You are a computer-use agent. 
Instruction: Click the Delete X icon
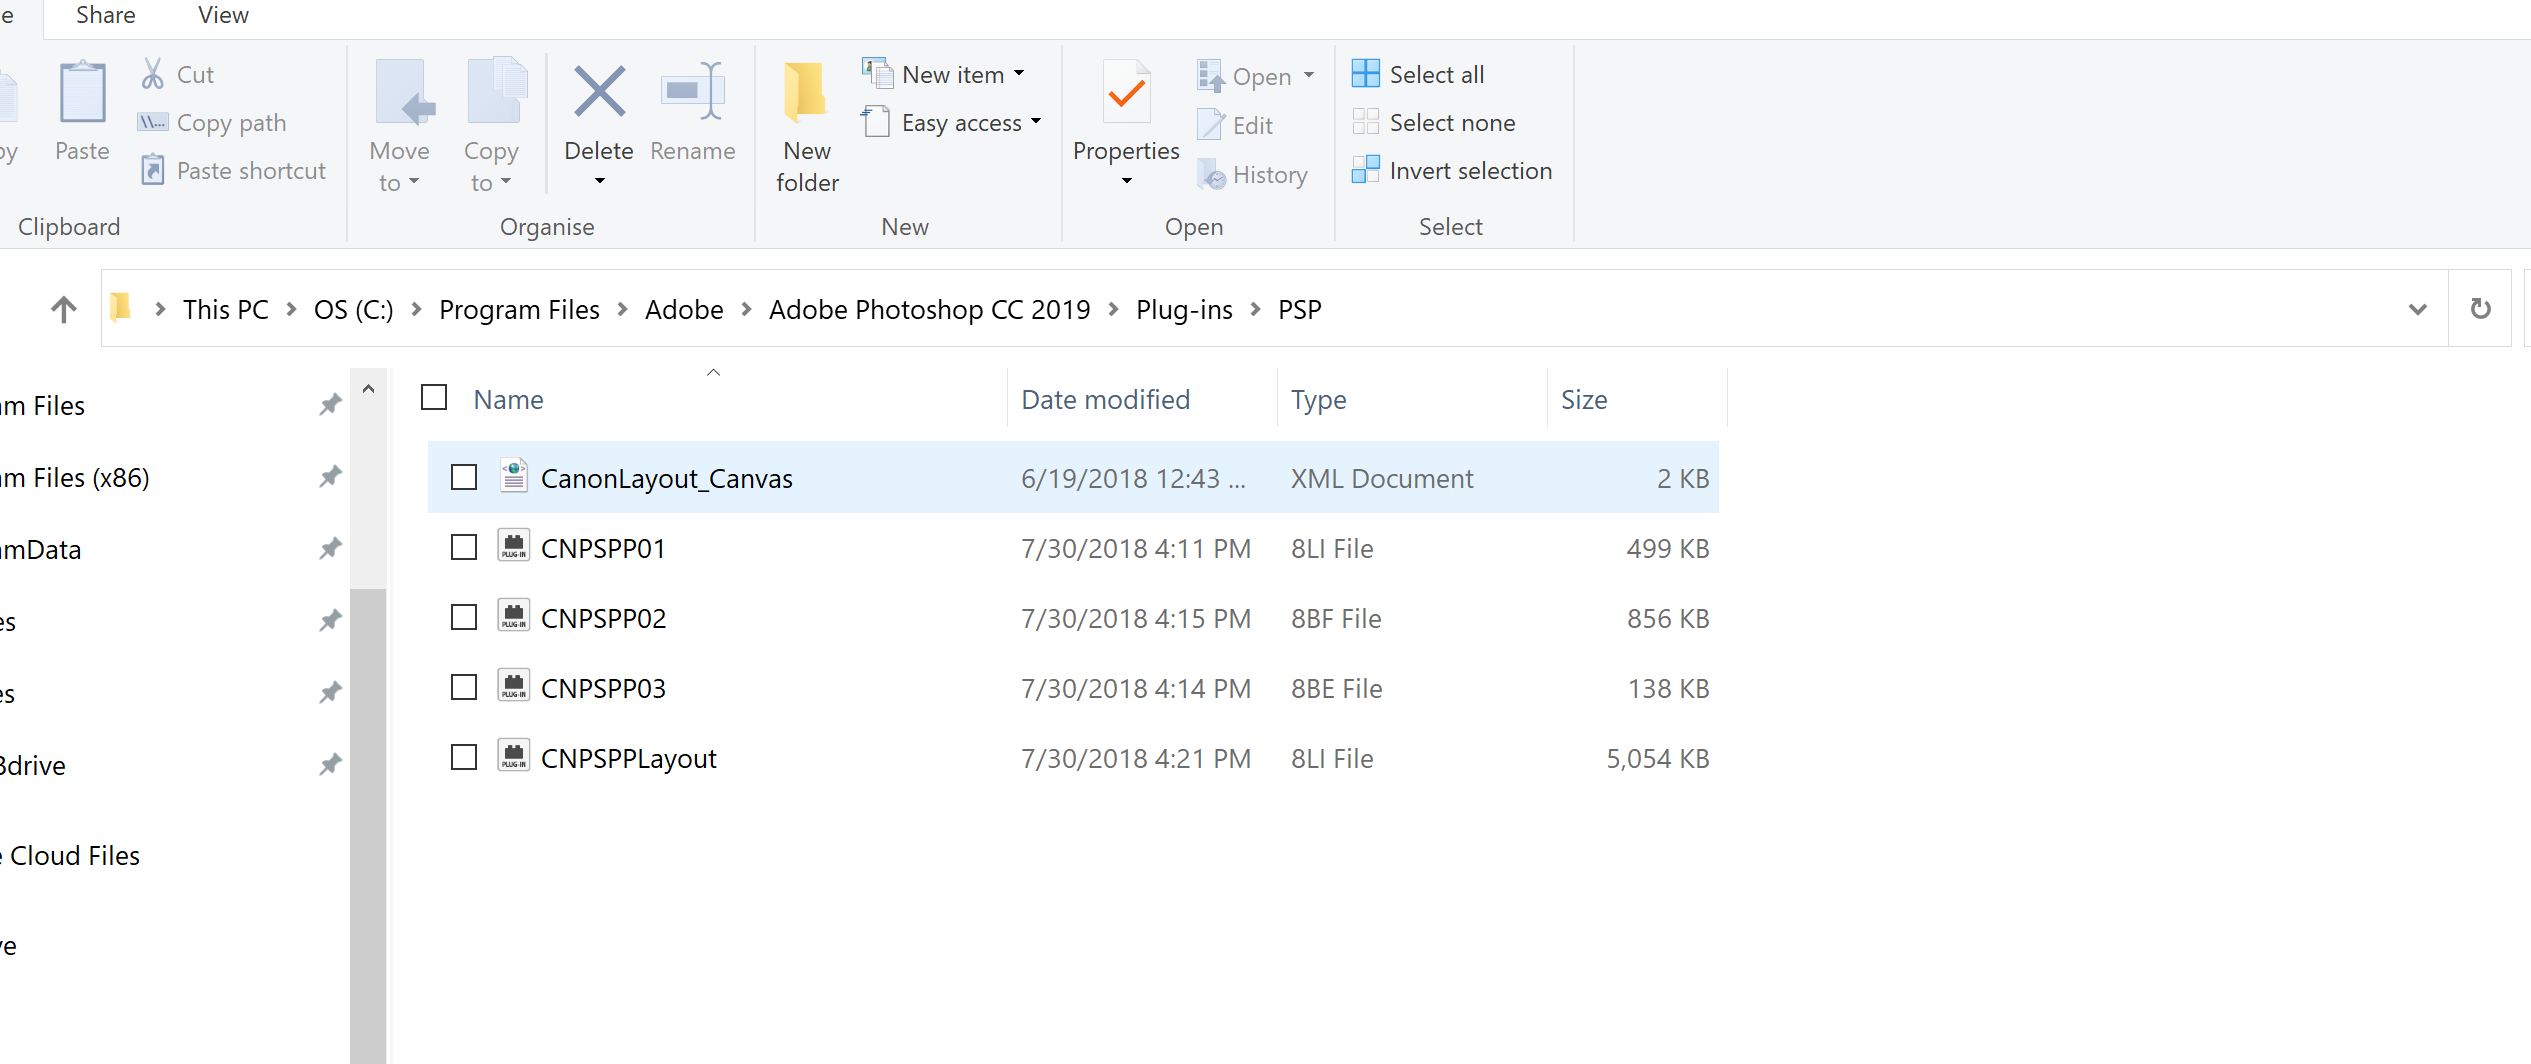599,93
